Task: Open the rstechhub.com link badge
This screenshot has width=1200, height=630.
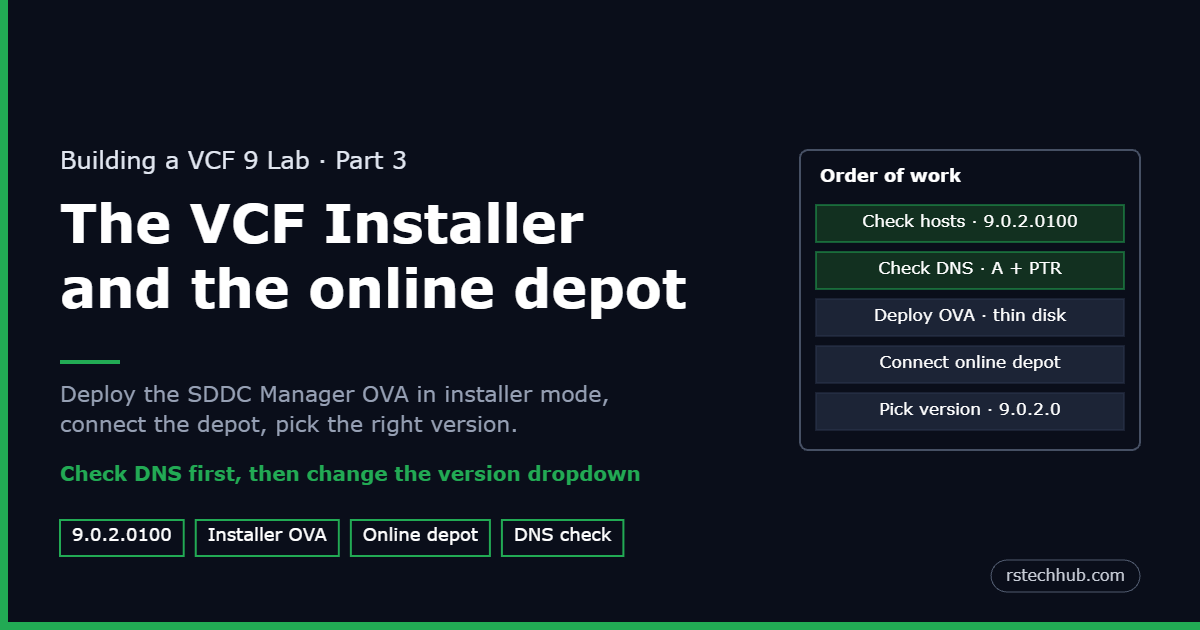Action: click(1066, 576)
